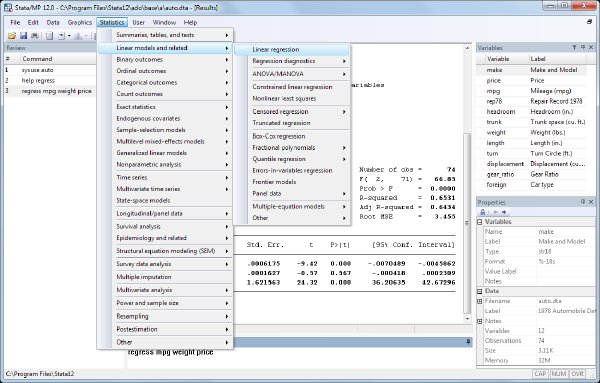Click the filter icon in Variables panel
This screenshot has height=383, width=600.
coord(574,47)
